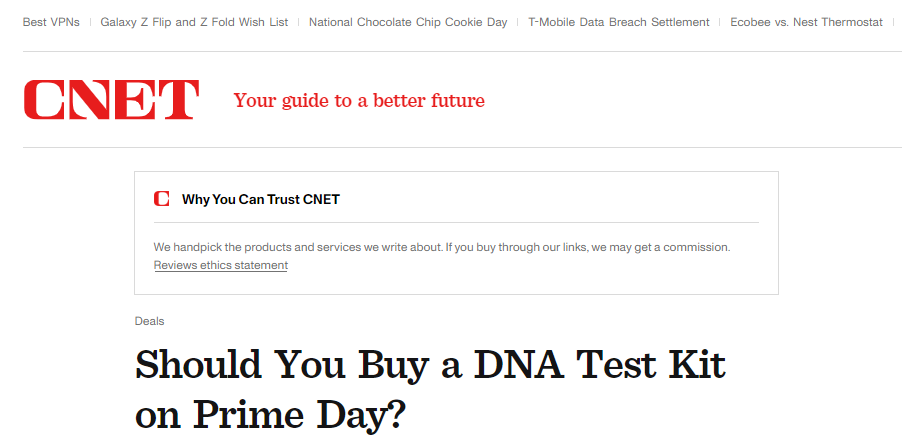The image size is (902, 447).
Task: Click the red CNET logo
Action: (x=111, y=100)
